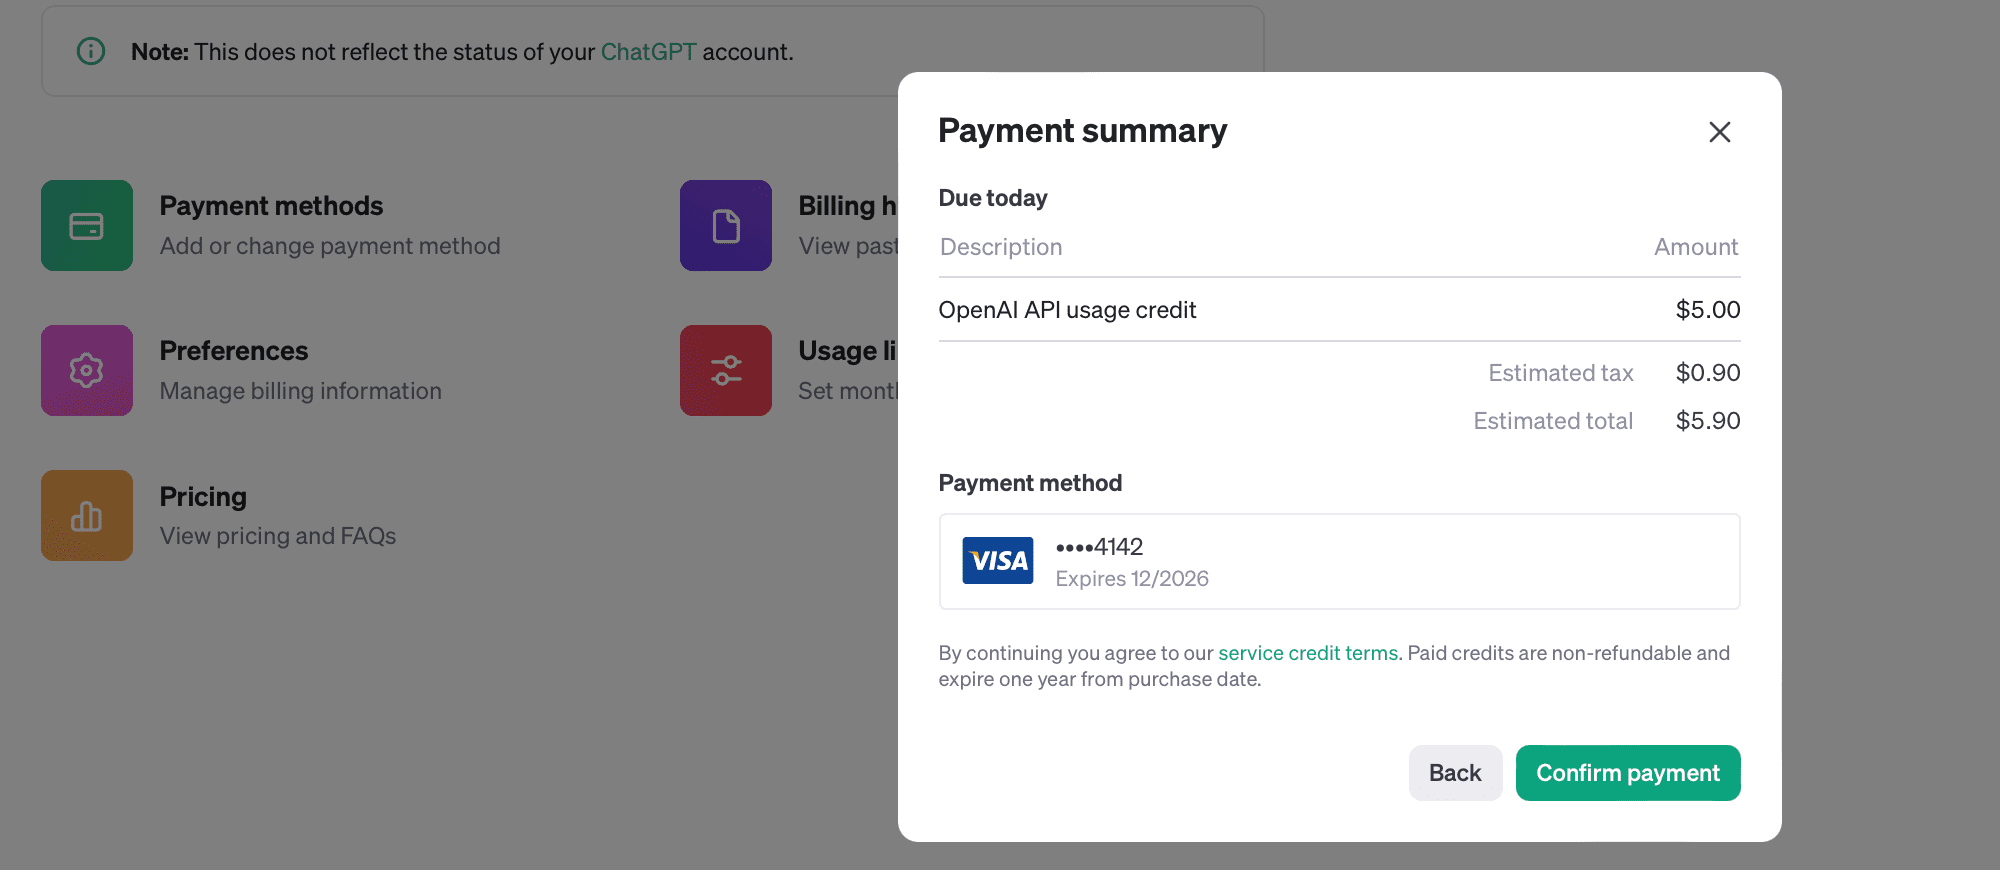Screen dimensions: 2000x870
Task: Click the OpenAI API usage credit row
Action: (1340, 310)
